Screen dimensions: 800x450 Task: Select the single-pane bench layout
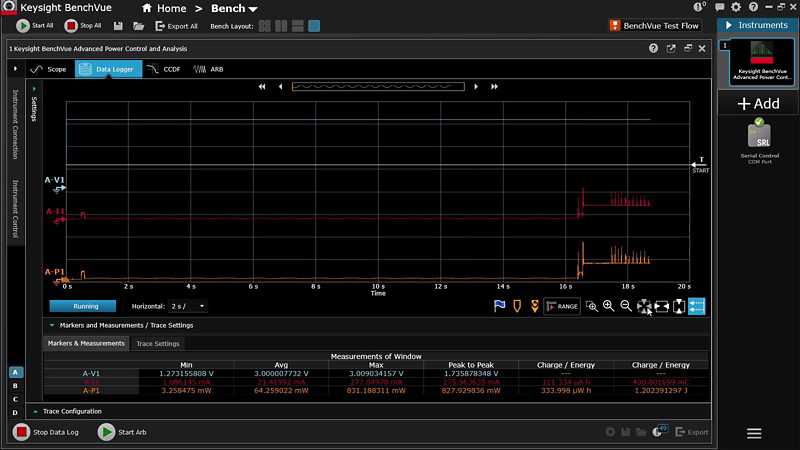click(314, 26)
